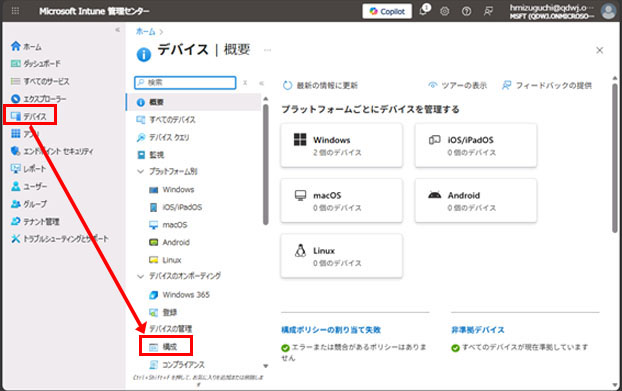Open 非準拠デバイス link
The width and height of the screenshot is (622, 391).
pos(478,330)
